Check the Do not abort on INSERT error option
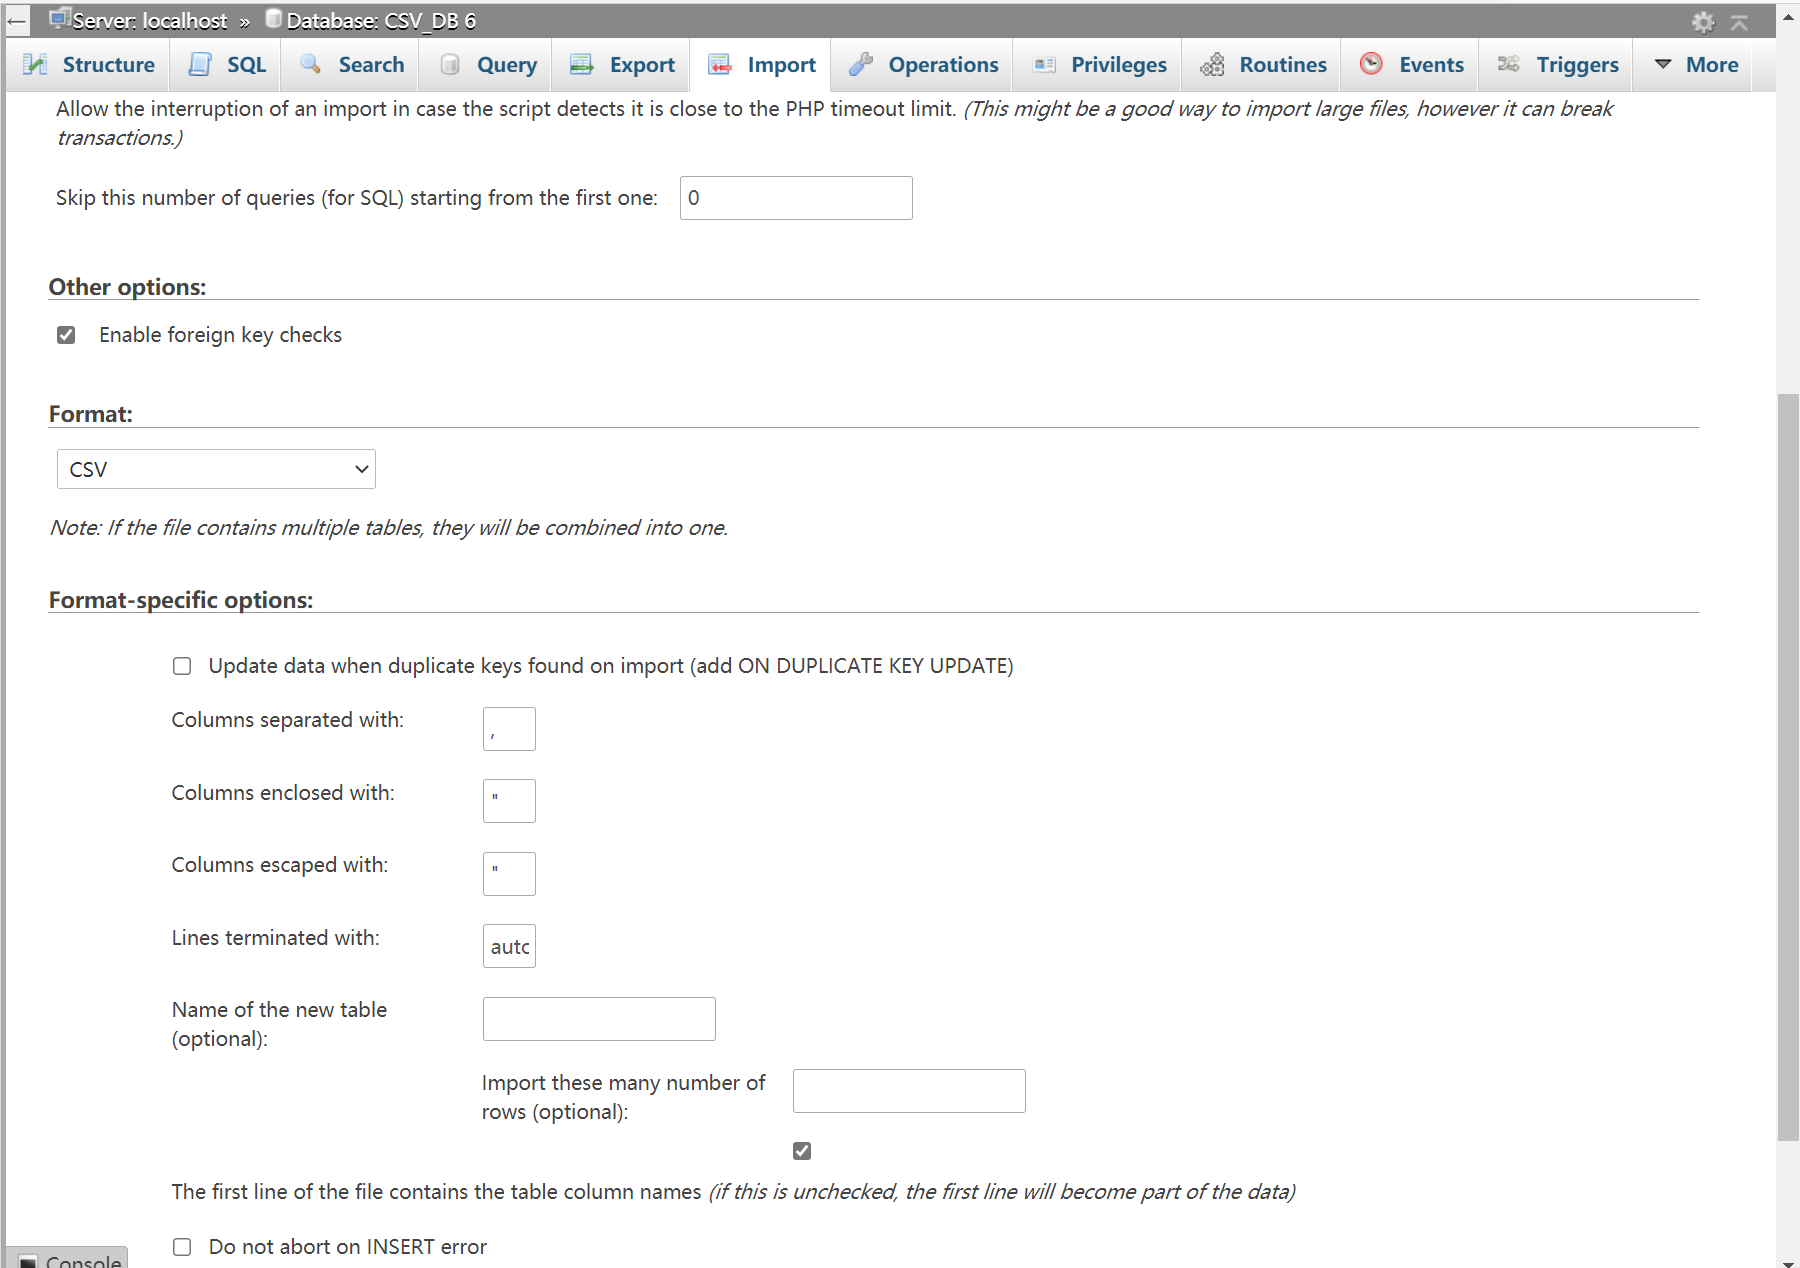This screenshot has width=1800, height=1268. point(182,1247)
